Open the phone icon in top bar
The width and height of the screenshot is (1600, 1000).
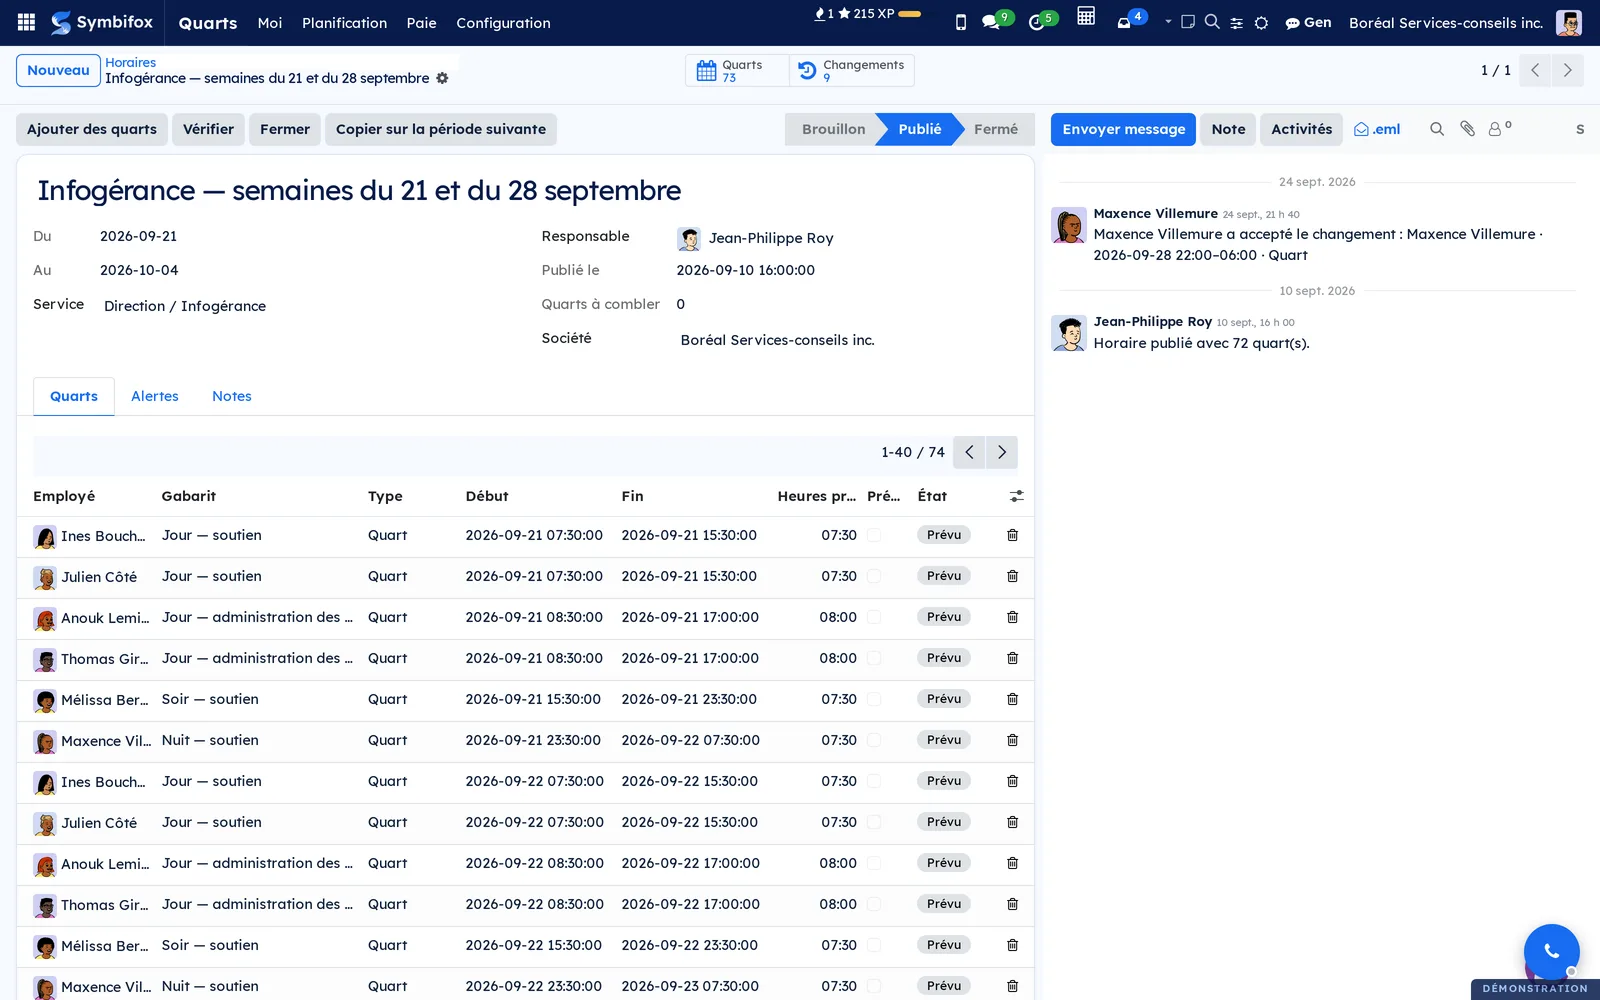(961, 22)
